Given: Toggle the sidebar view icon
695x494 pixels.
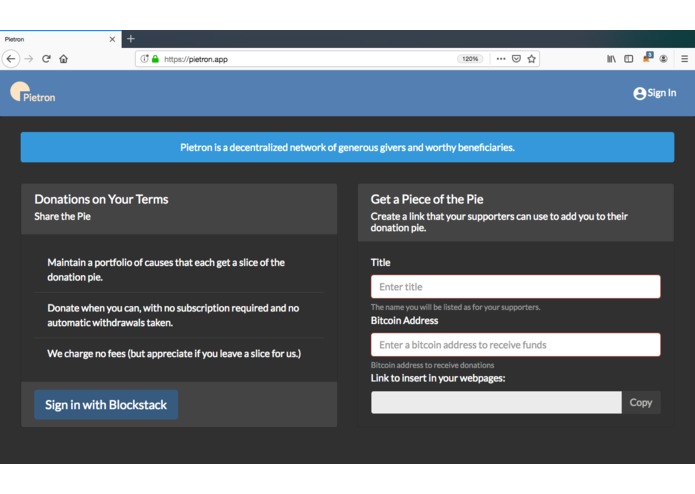Looking at the screenshot, I should [x=629, y=59].
